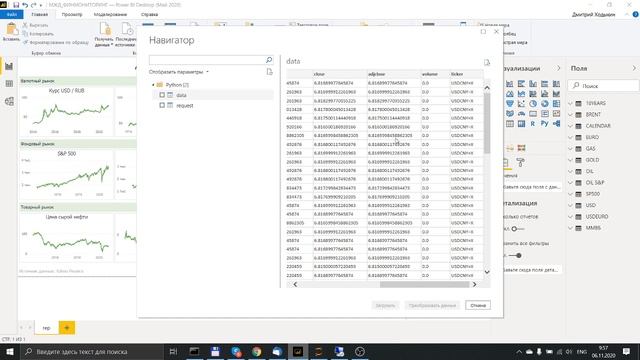Save the file from quick access toolbar
Image resolution: width=640 pixels, height=360 pixels.
coord(16,5)
